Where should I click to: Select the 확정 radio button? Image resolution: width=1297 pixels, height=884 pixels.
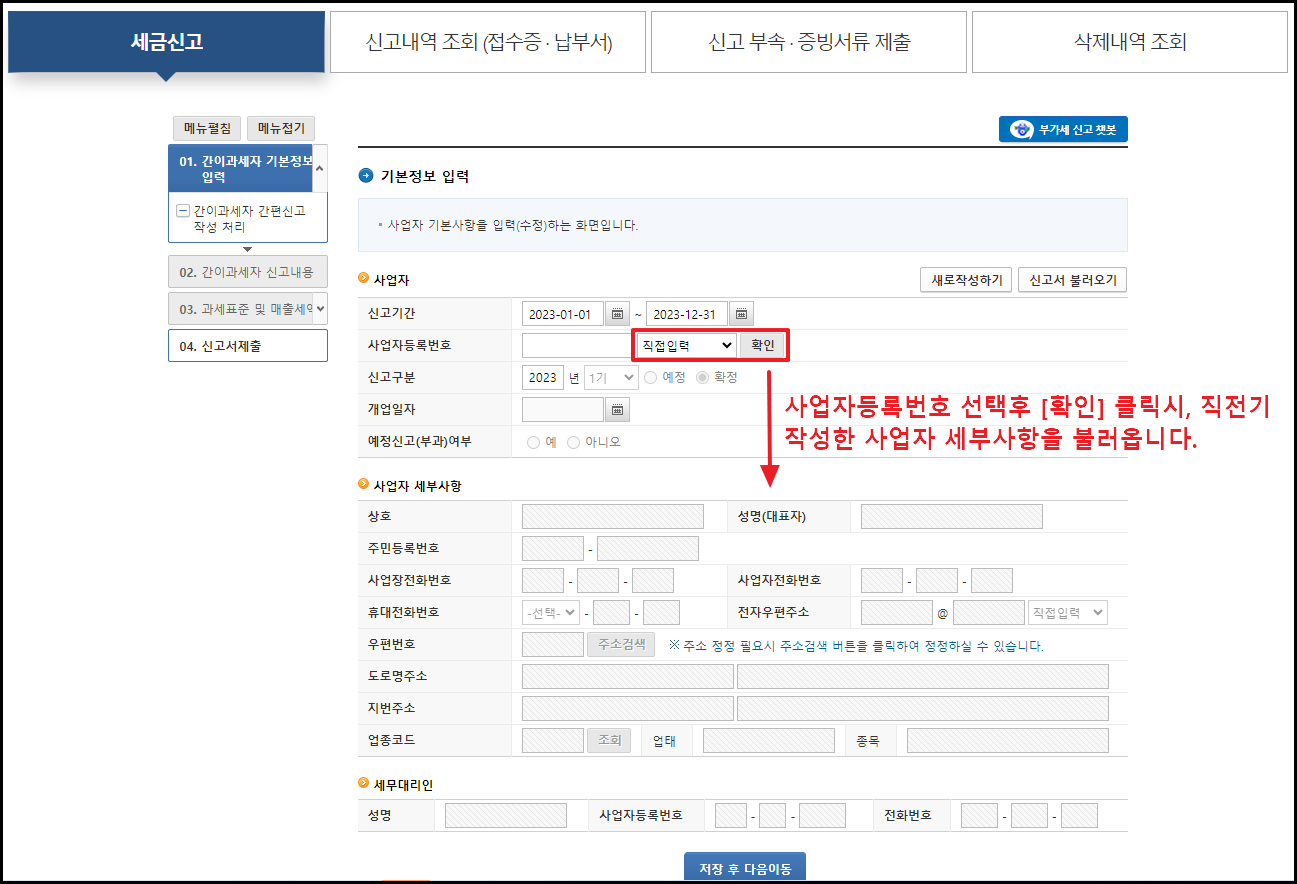pos(702,378)
